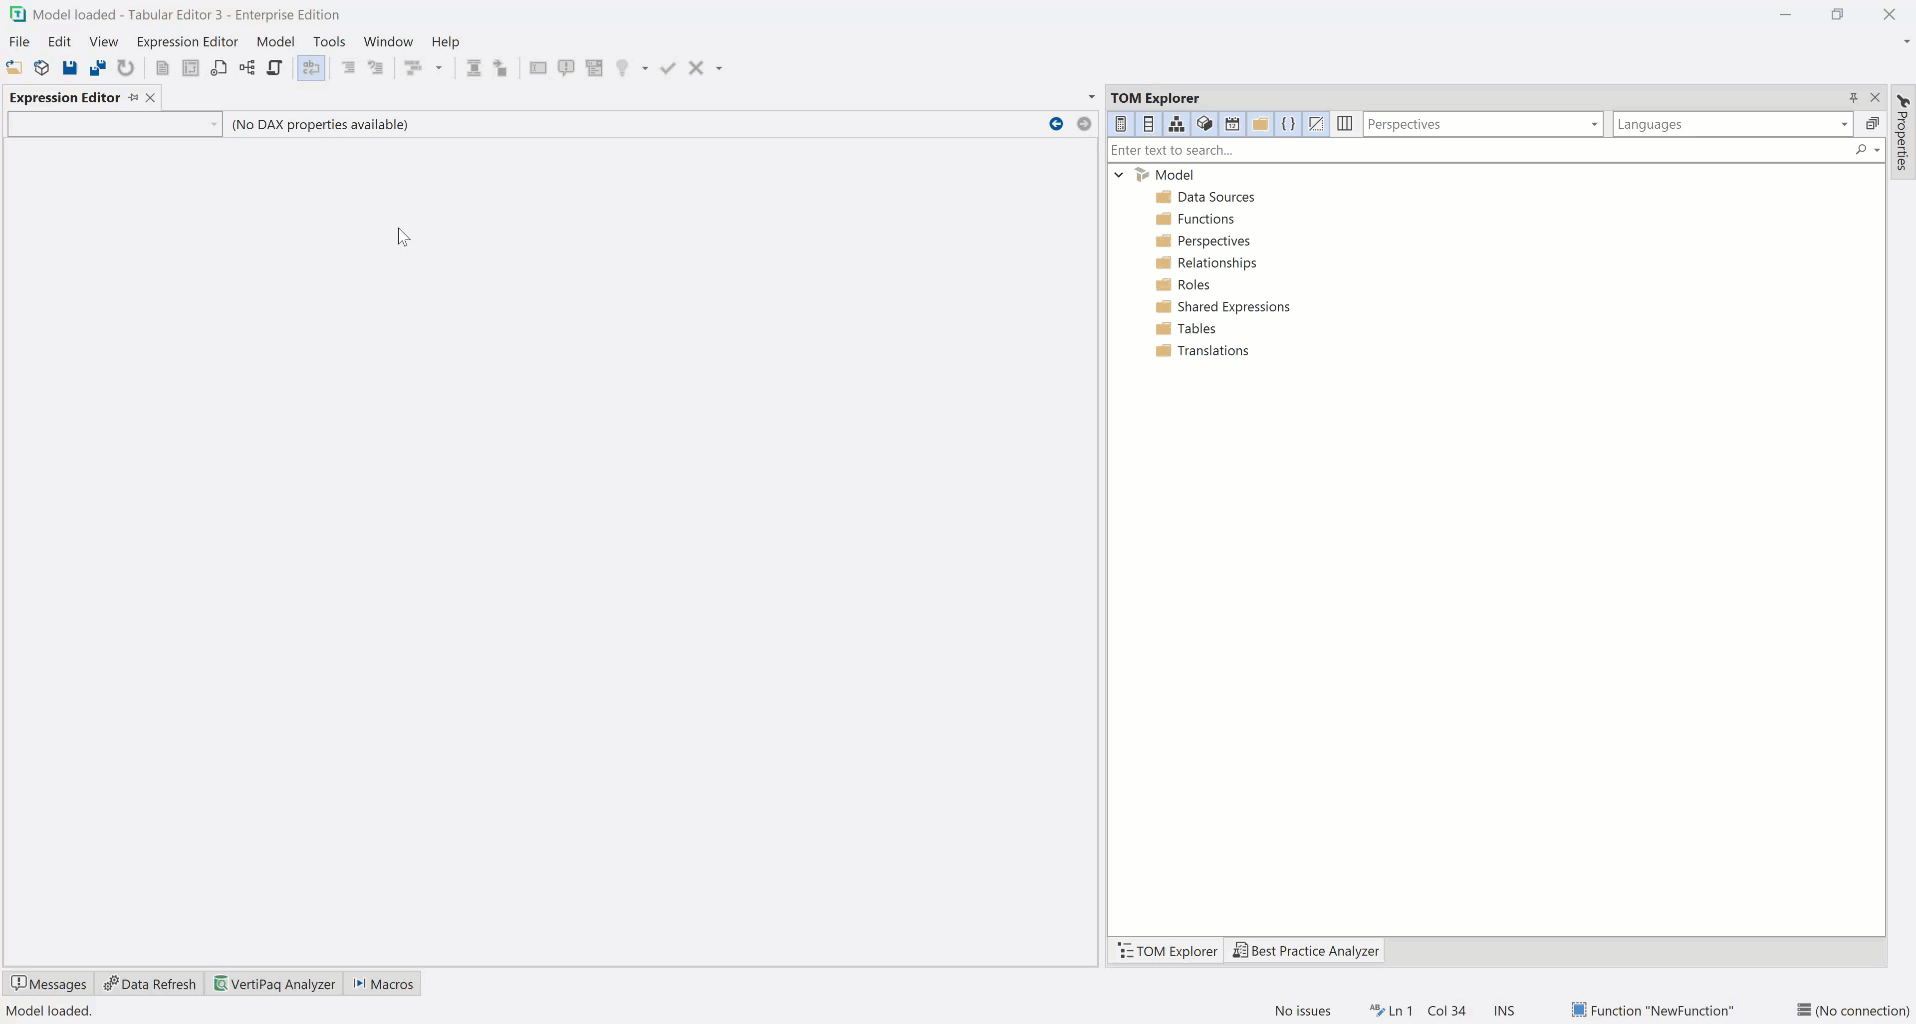
Task: Click the search magnifier icon
Action: point(1862,150)
